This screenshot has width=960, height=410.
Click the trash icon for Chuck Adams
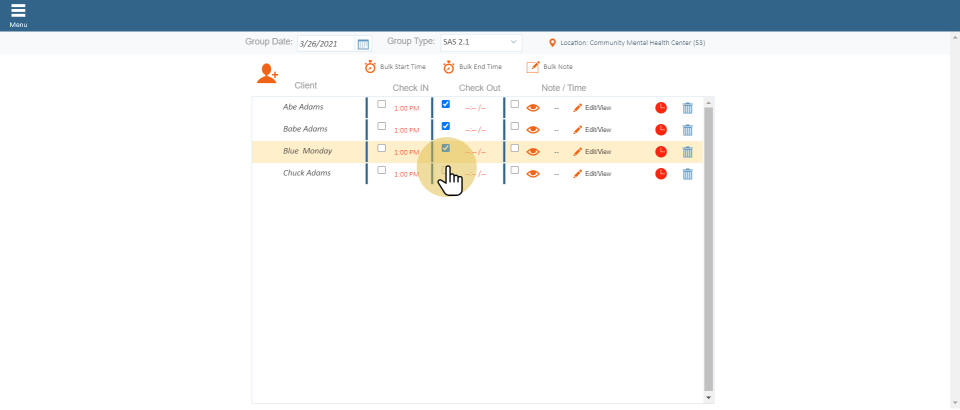click(x=687, y=174)
